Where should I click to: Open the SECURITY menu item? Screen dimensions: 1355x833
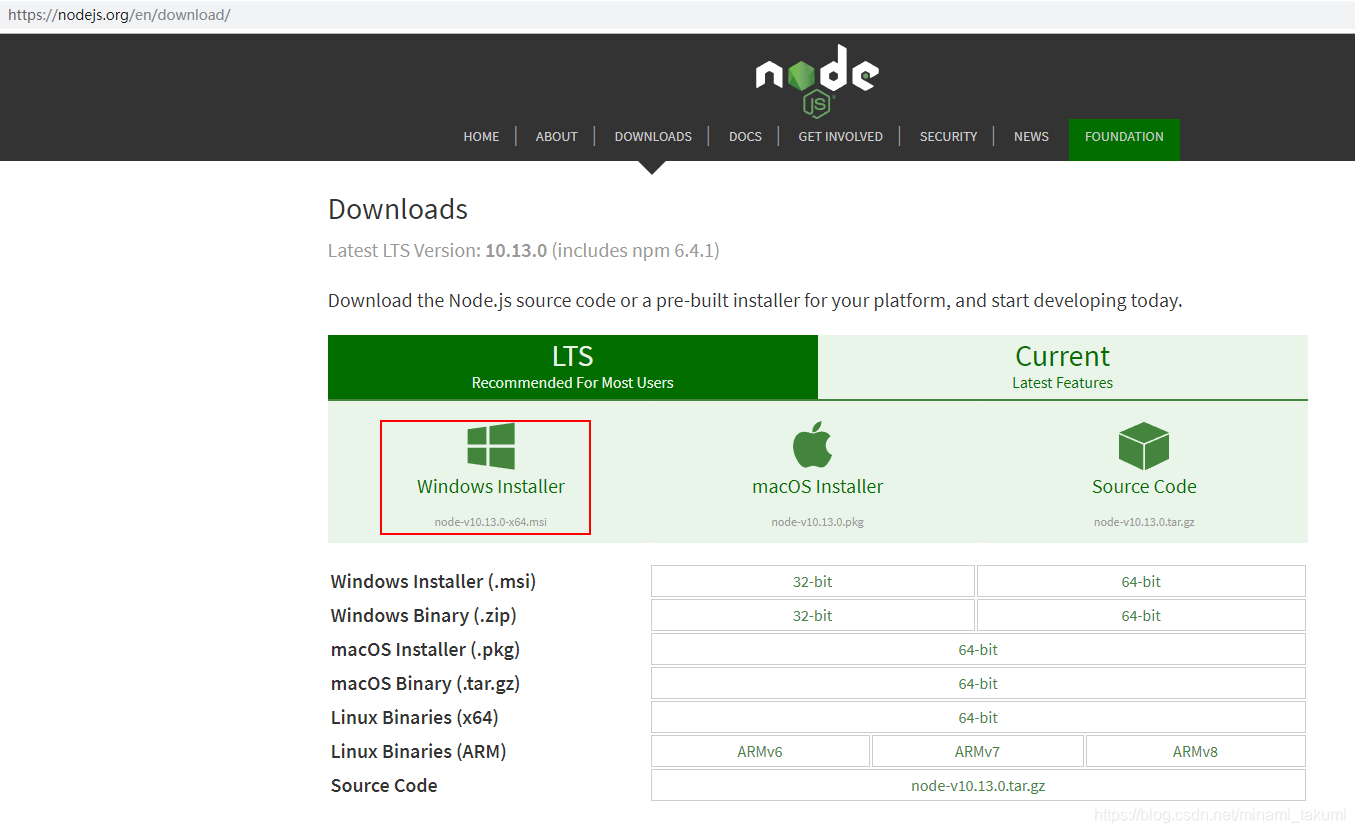click(x=948, y=137)
